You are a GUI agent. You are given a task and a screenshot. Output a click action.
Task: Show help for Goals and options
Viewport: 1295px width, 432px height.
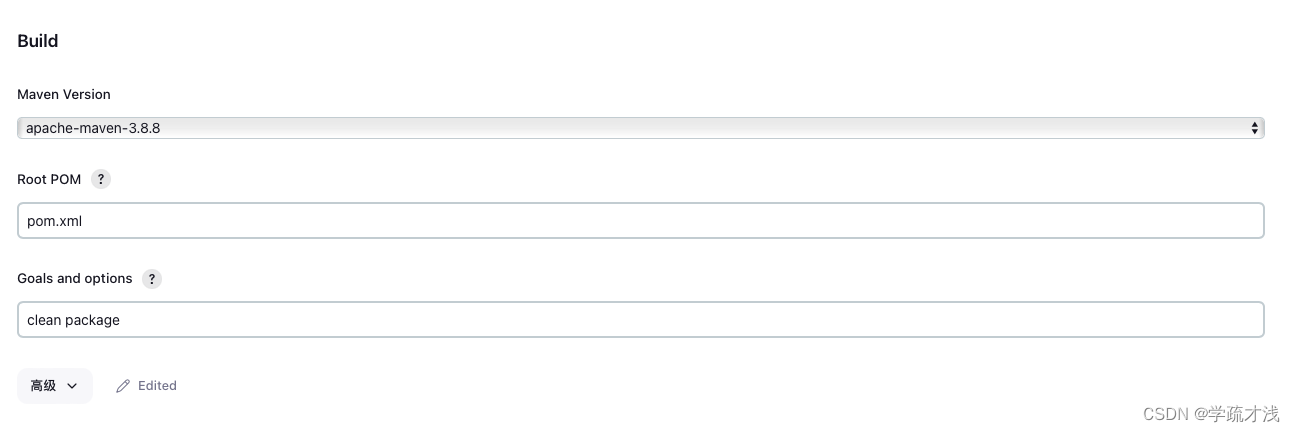152,279
